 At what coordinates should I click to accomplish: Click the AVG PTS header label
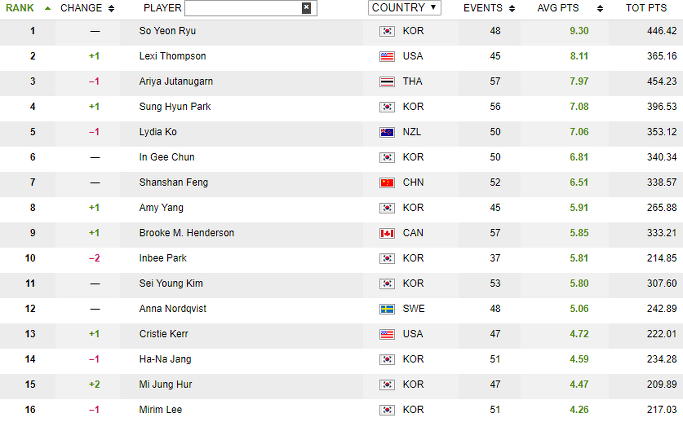tap(558, 8)
